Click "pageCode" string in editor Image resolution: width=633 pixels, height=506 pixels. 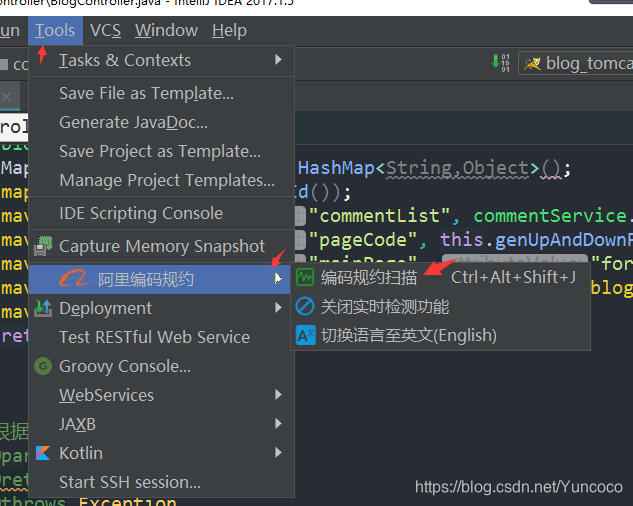point(363,240)
